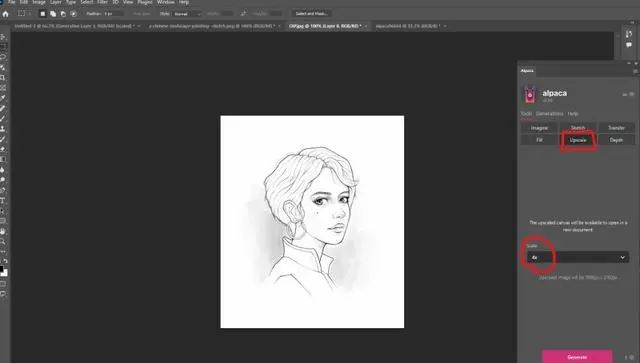Swap foreground and background colors
640x363 pixels.
pyautogui.click(x=5, y=261)
